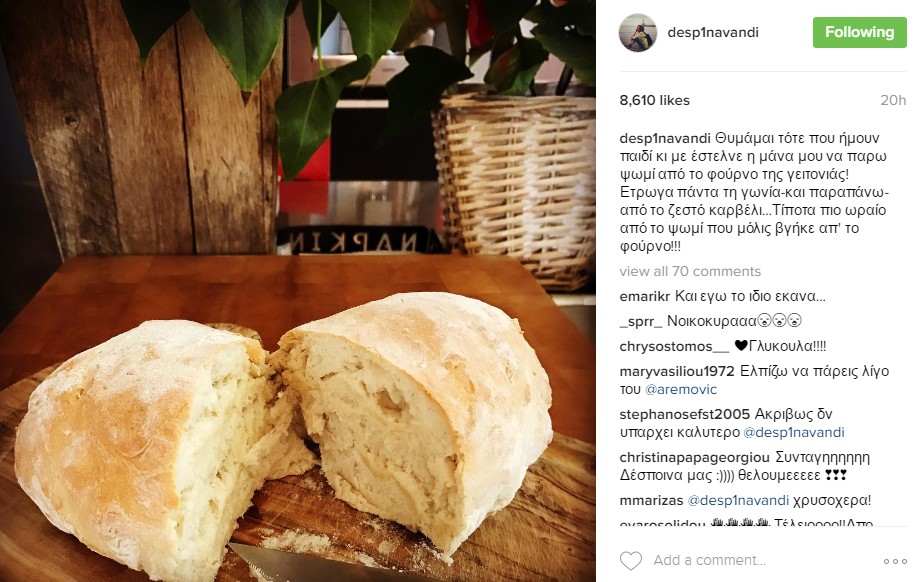Open maryvasiliou1972 commenter profile
This screenshot has width=914, height=582.
coord(677,371)
